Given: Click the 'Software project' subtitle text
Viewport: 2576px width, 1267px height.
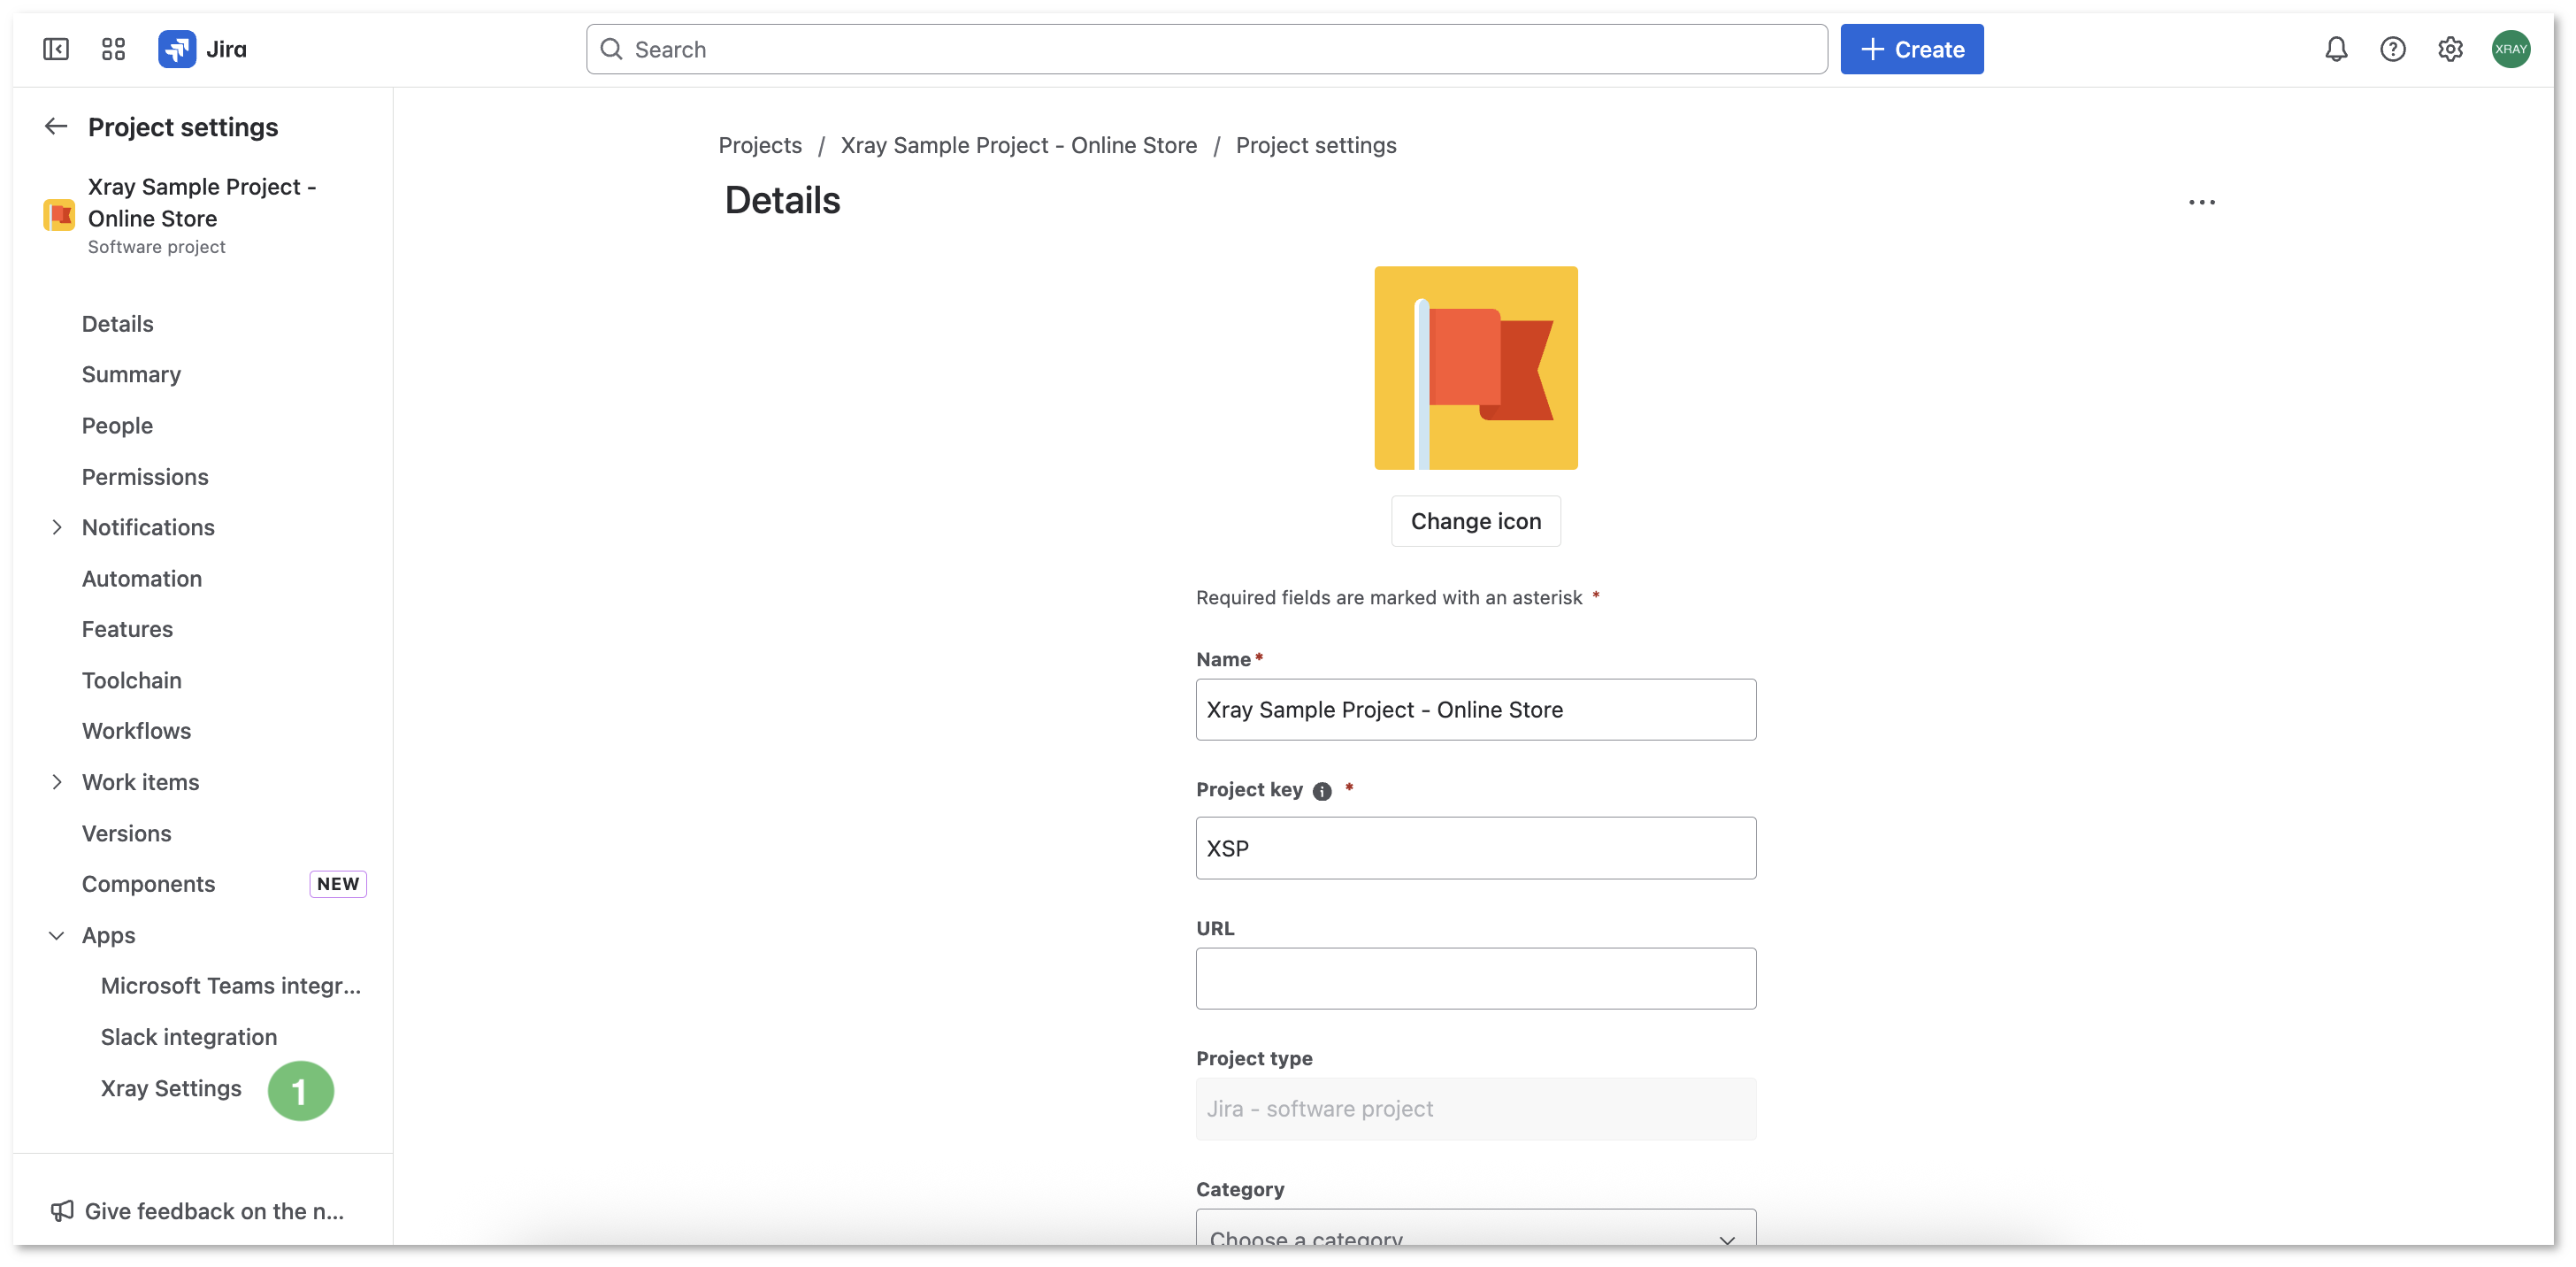Looking at the screenshot, I should point(156,246).
